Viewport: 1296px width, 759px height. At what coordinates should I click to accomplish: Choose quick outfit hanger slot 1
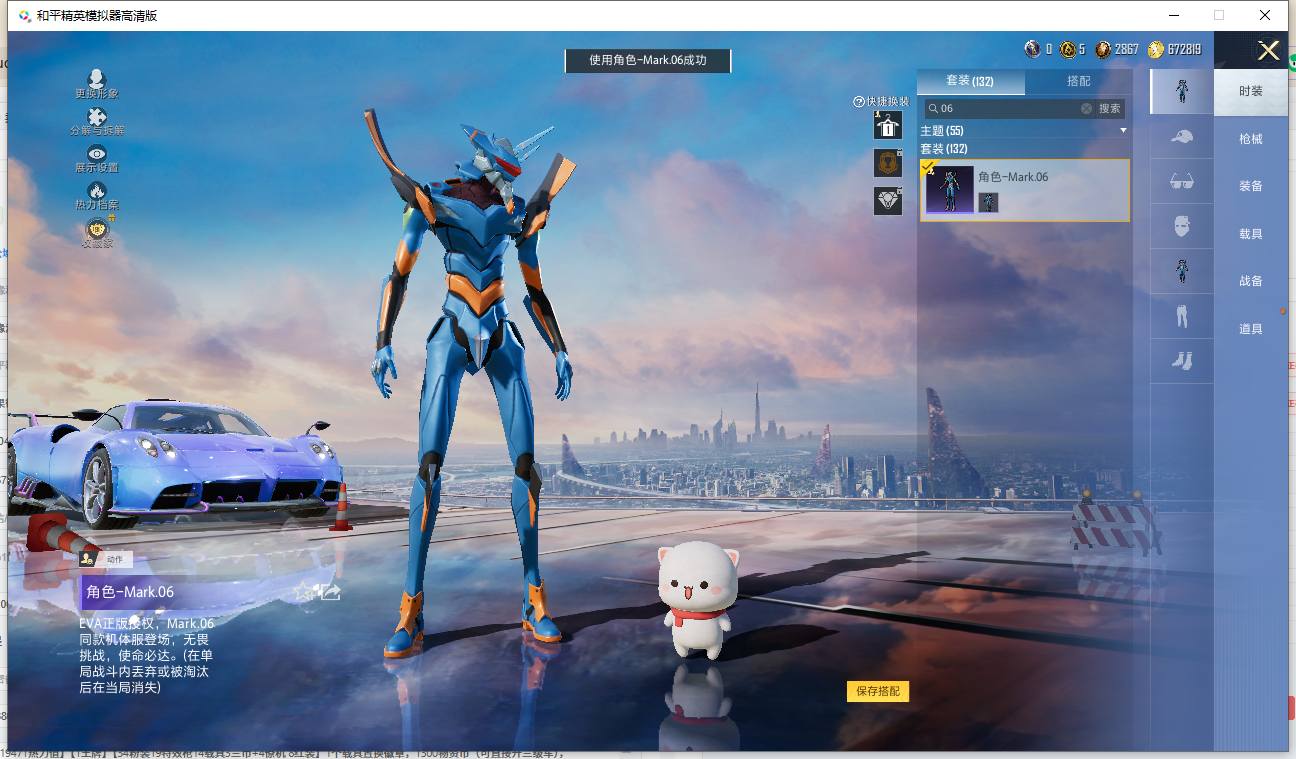(x=888, y=126)
